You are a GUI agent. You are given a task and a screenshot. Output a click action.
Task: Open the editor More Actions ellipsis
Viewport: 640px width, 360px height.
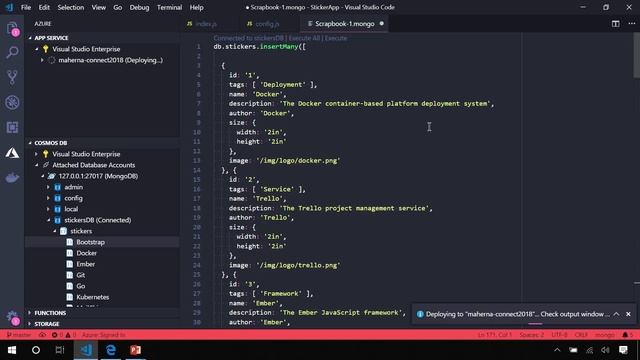coord(631,24)
